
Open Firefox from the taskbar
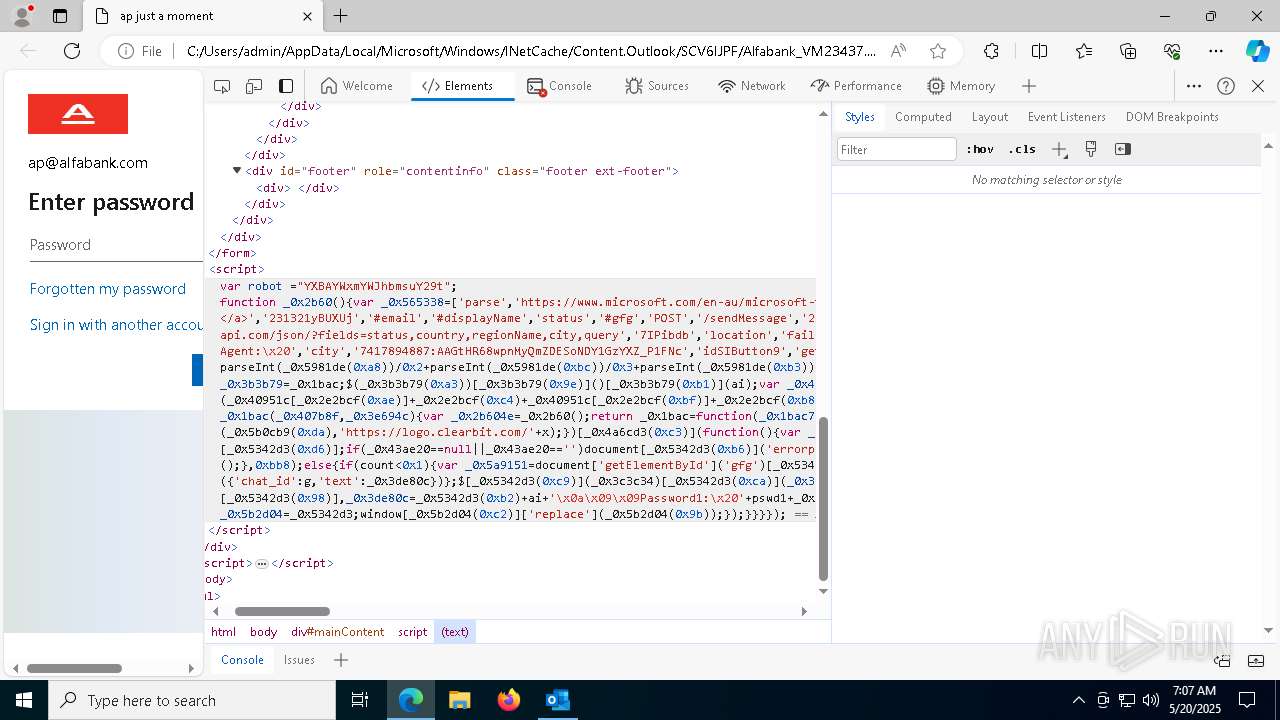coord(509,700)
